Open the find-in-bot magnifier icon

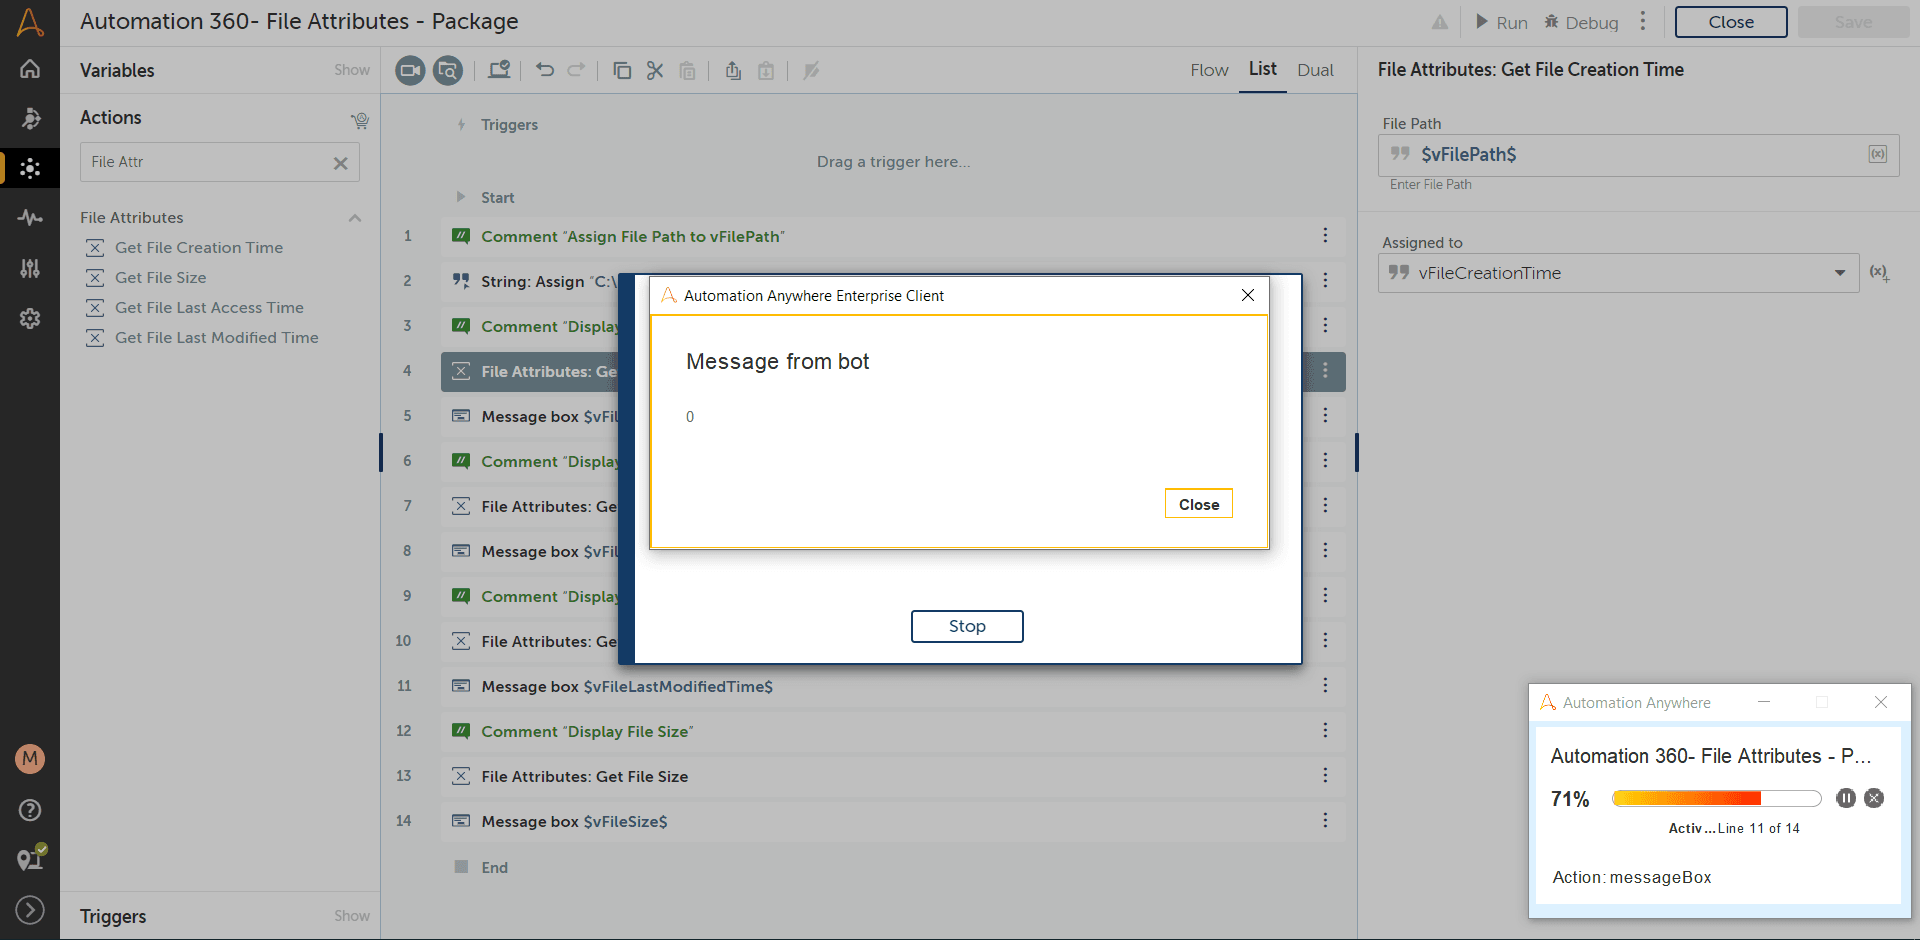pos(448,70)
